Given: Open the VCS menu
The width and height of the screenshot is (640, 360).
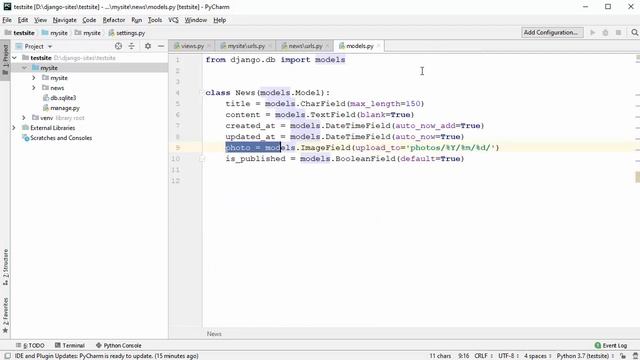Looking at the screenshot, I should tap(173, 20).
